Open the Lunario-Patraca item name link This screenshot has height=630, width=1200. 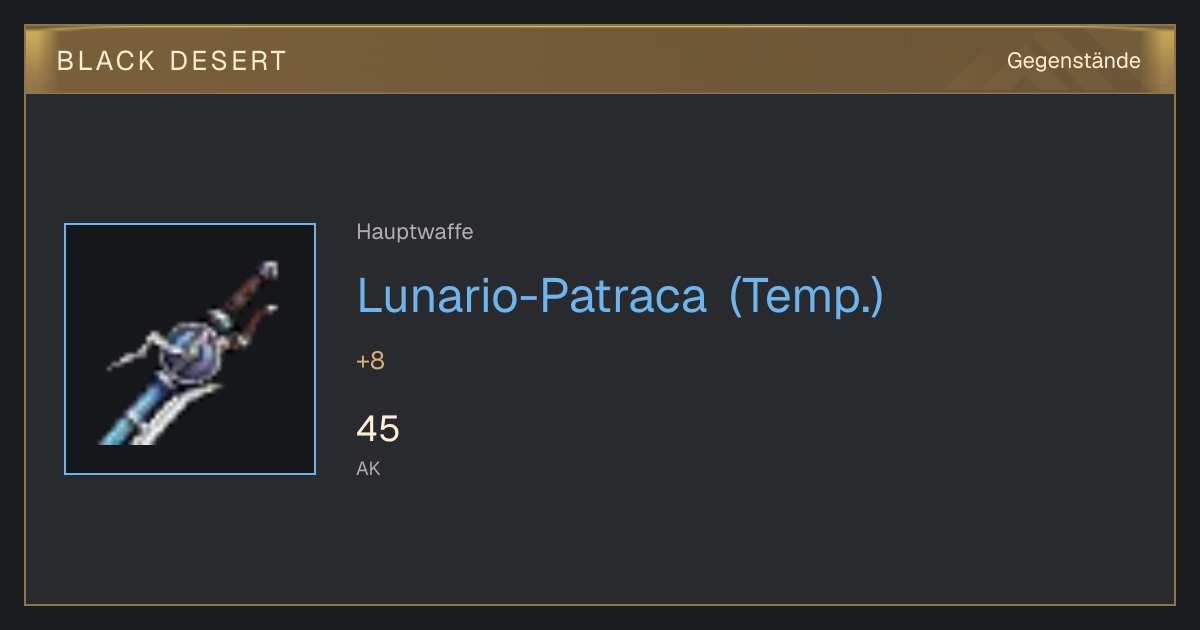(532, 295)
